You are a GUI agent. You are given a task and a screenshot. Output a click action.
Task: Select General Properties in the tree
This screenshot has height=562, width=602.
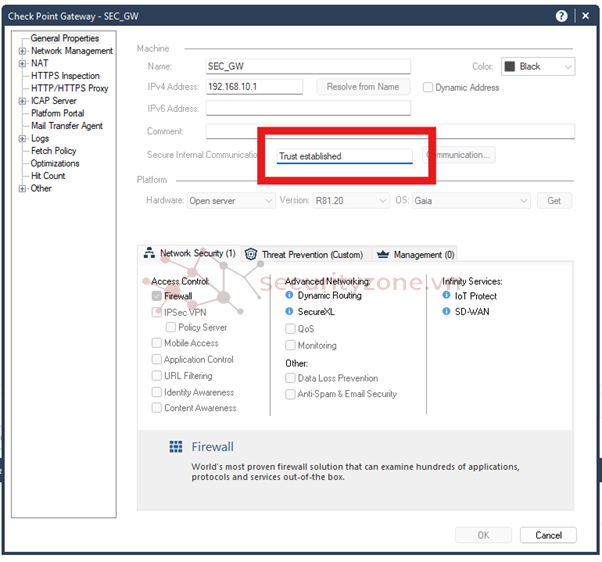64,38
